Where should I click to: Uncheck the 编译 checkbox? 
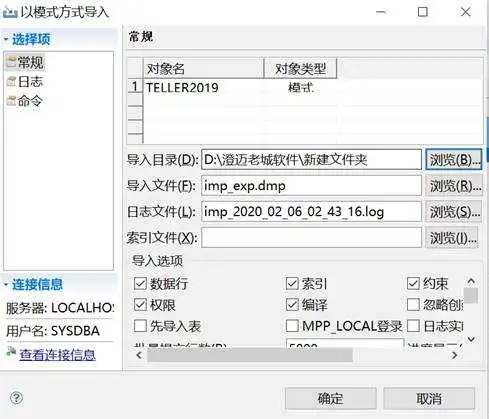click(292, 305)
